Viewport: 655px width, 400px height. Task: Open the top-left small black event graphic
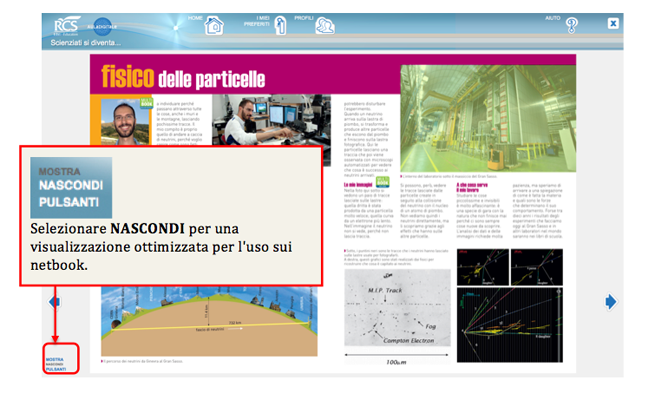point(483,267)
